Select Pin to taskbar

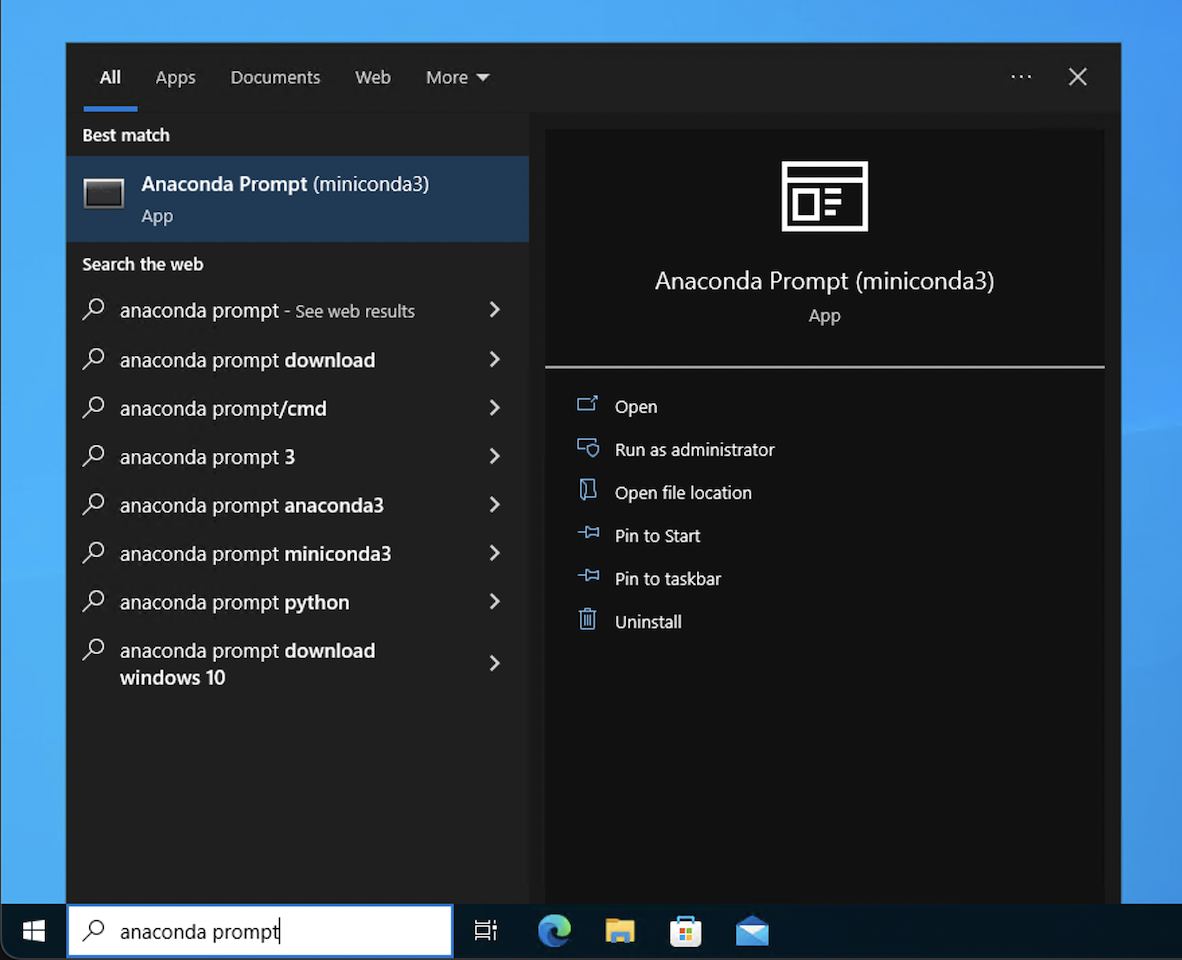pos(668,579)
